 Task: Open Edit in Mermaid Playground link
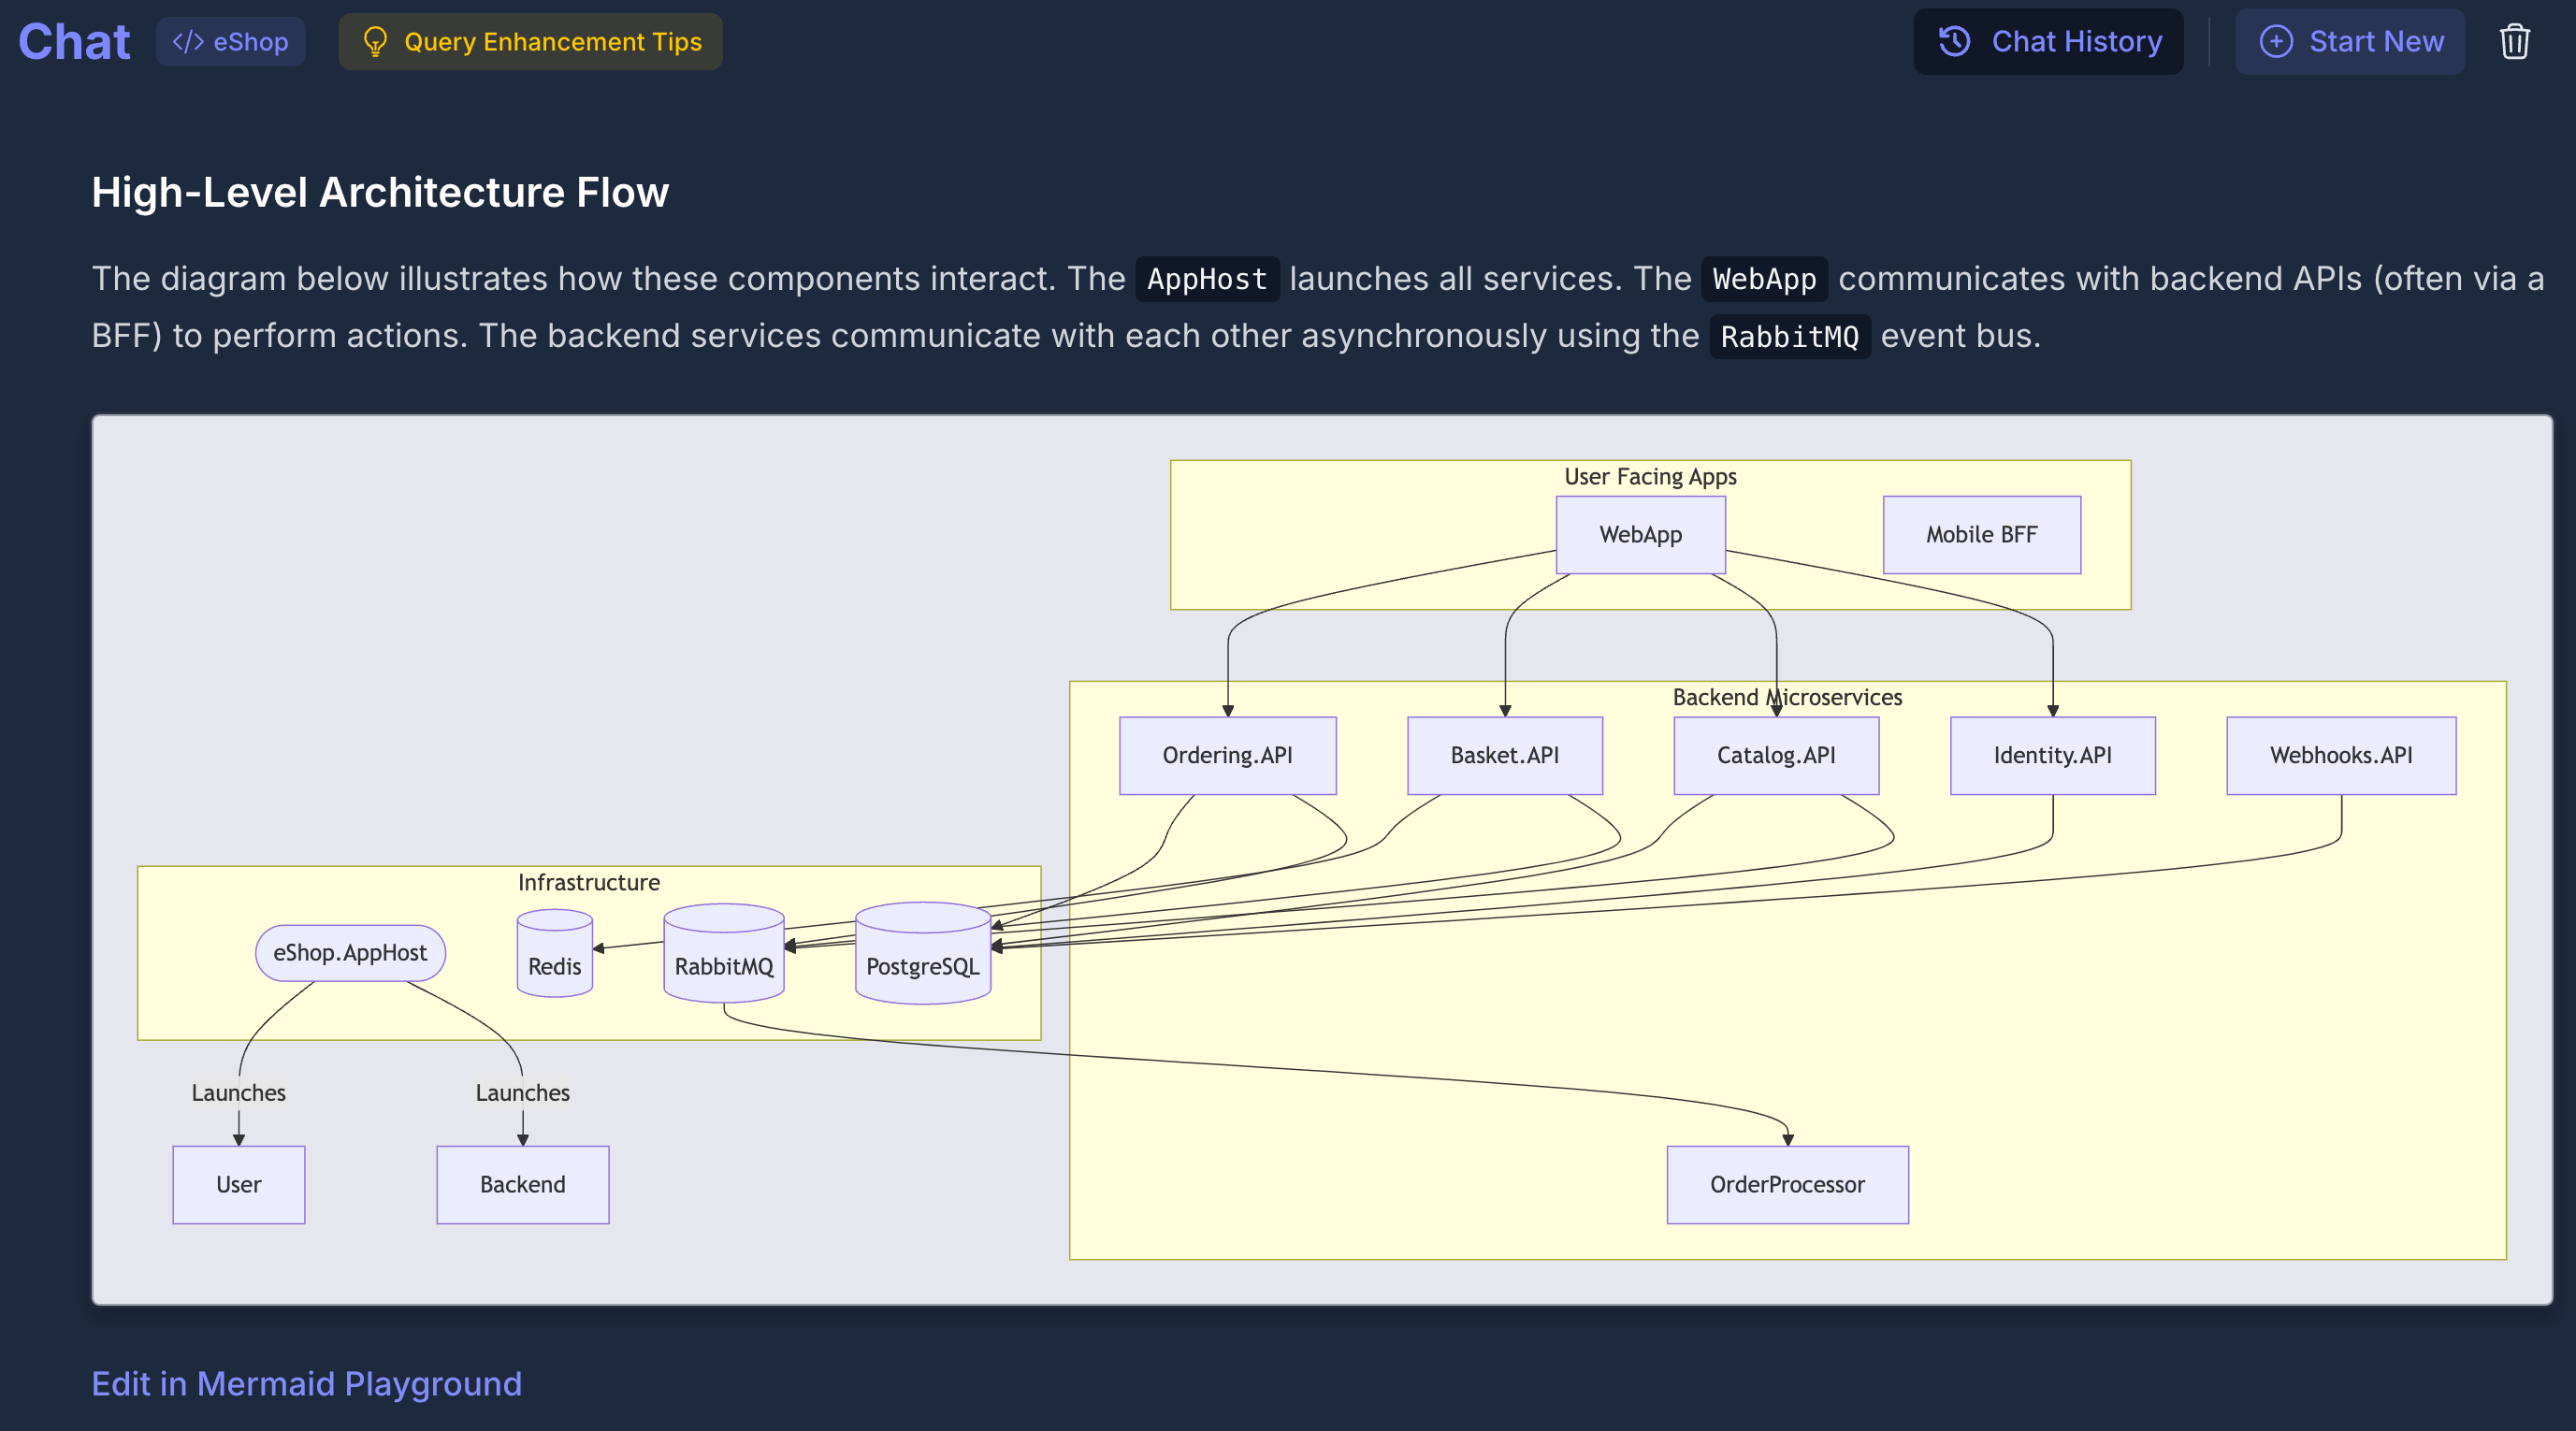tap(306, 1383)
